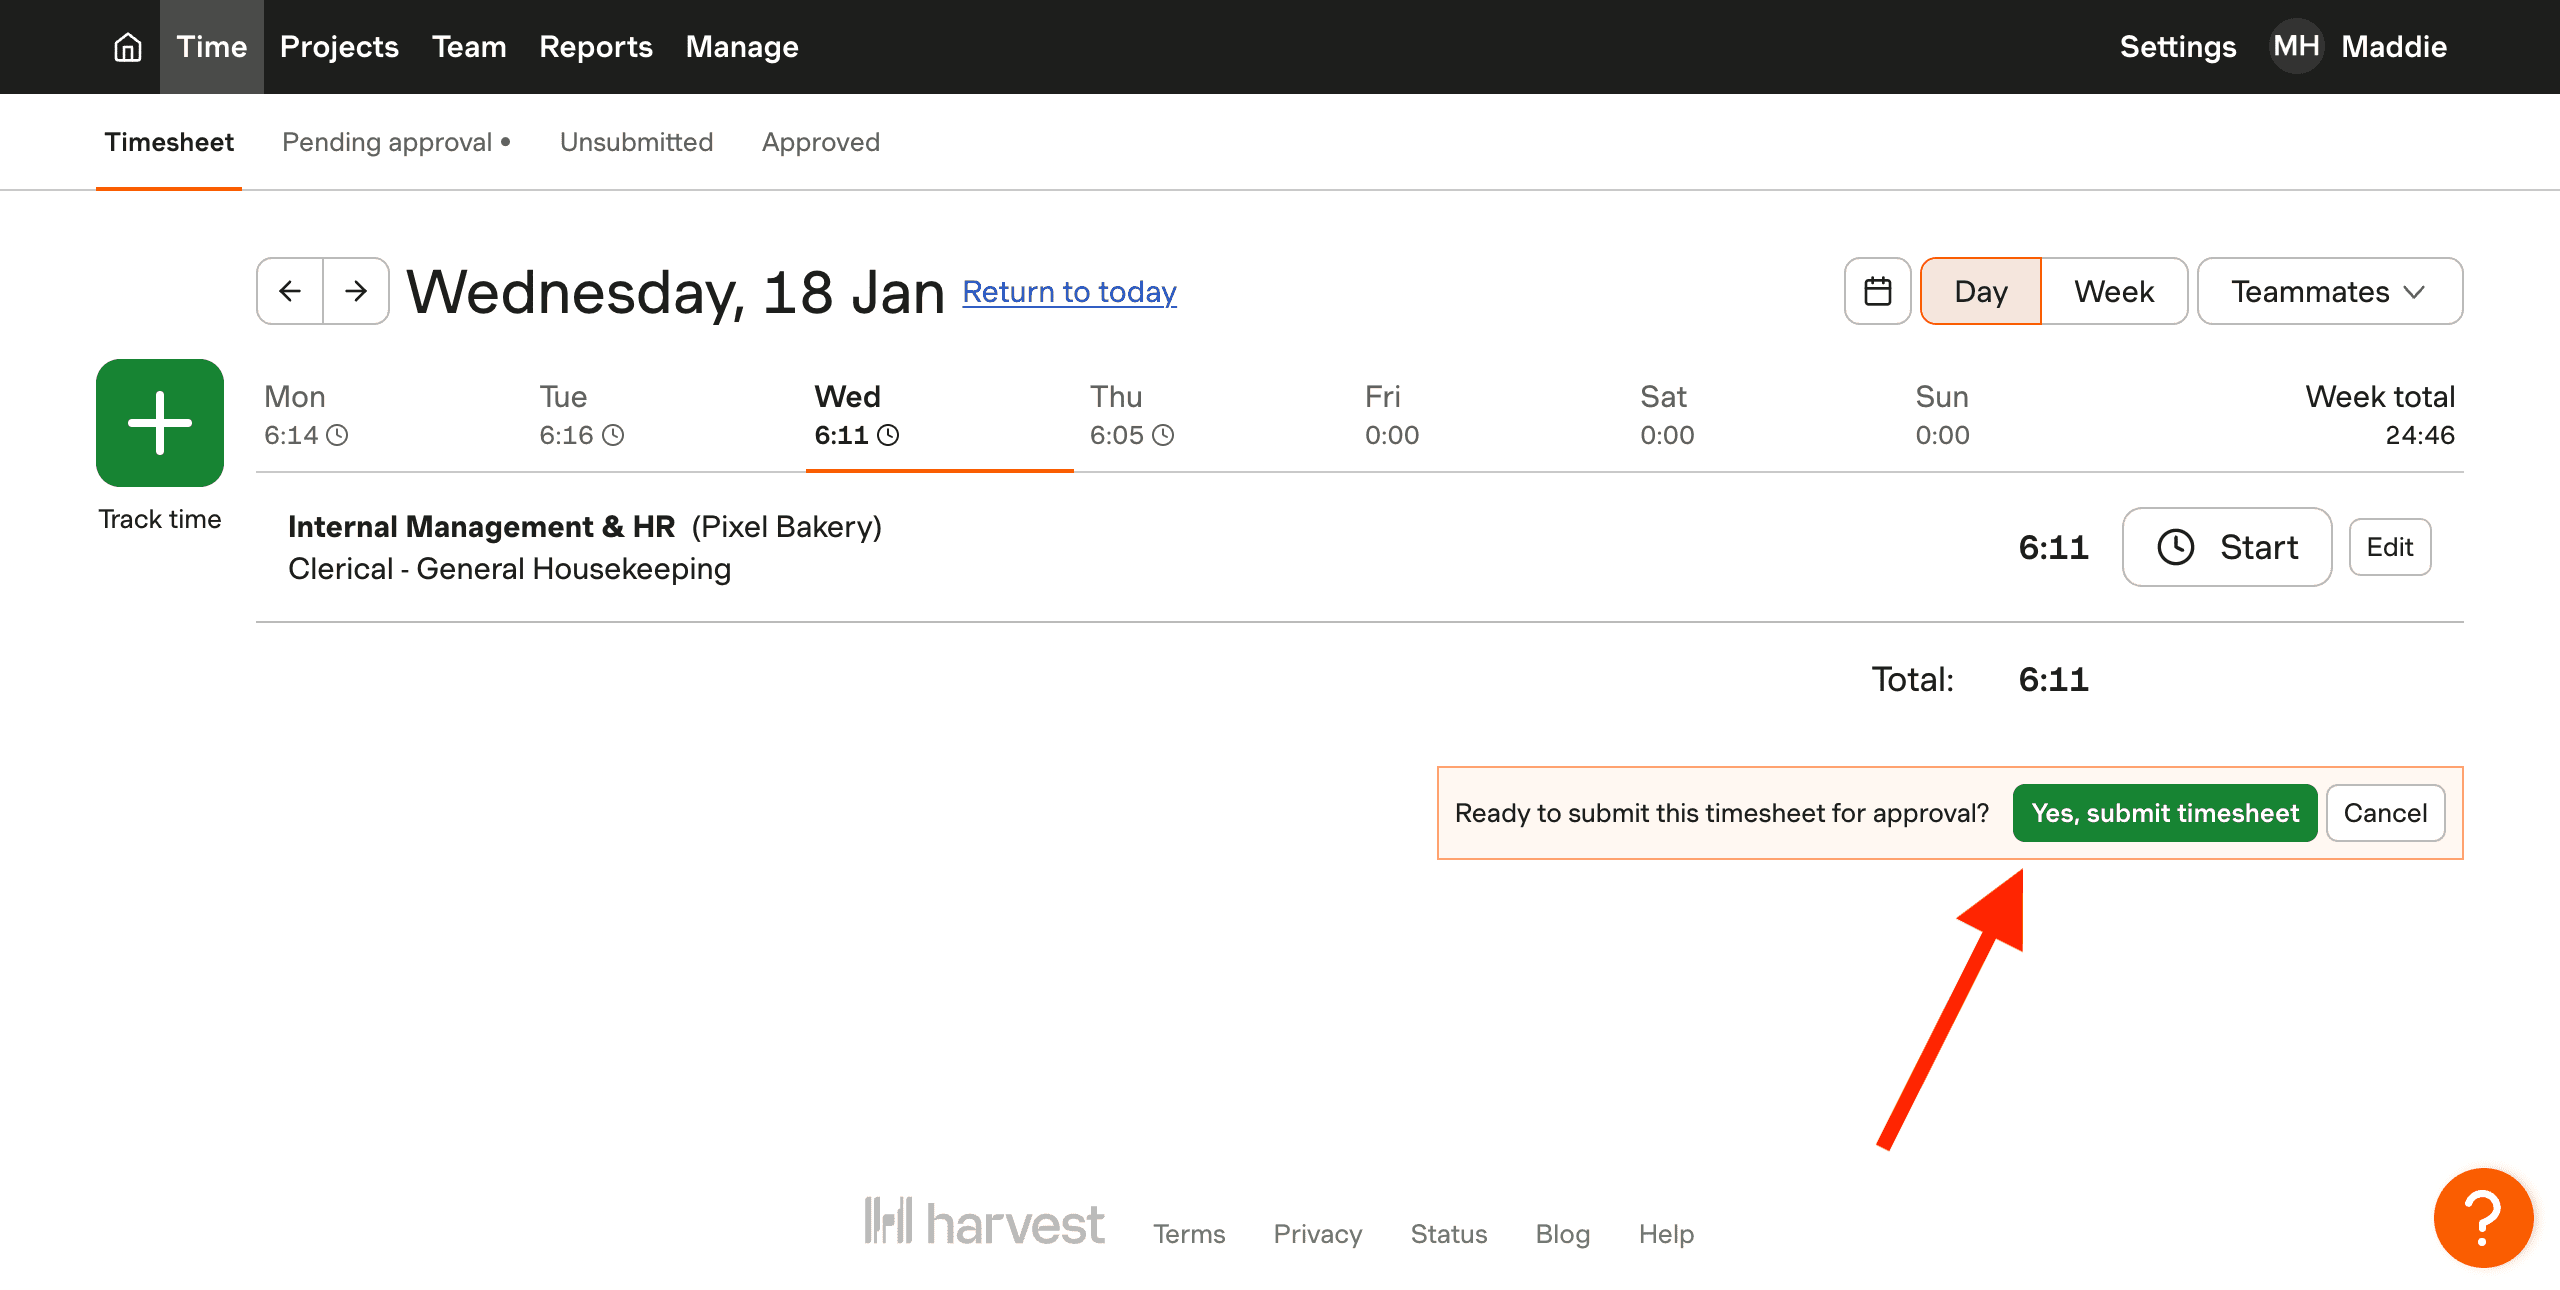Screen dimensions: 2560x1290
Task: Open Terms footer link
Action: (x=1188, y=1234)
